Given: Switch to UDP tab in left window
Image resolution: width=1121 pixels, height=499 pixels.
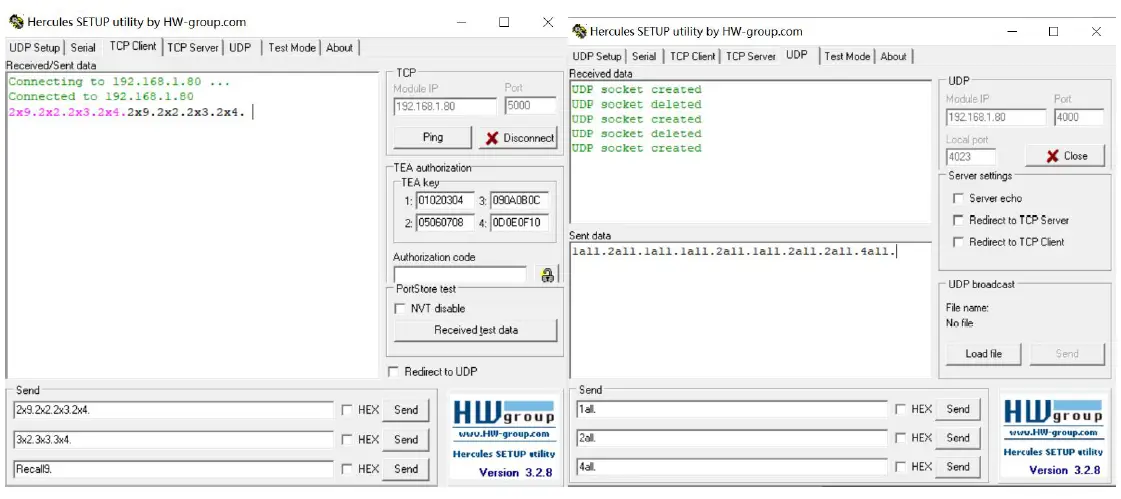Looking at the screenshot, I should [x=240, y=48].
